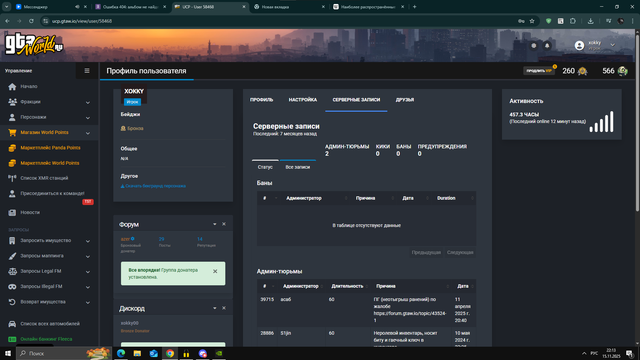This screenshot has height=360, width=640.
Task: Sort Админ-тюрьмы table by Длительность column
Action: pos(347,287)
